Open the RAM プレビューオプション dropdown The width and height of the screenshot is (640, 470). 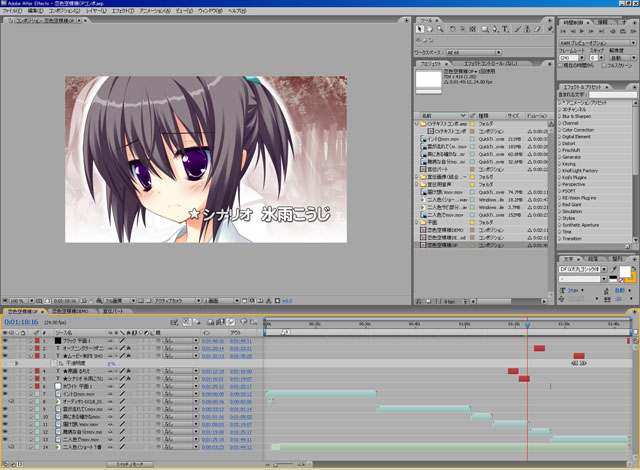point(598,43)
